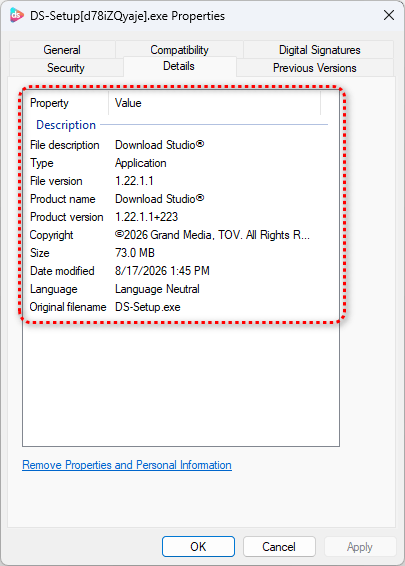Select the 1.22.1.1 file version value
Image resolution: width=405 pixels, height=566 pixels.
pyautogui.click(x=134, y=181)
